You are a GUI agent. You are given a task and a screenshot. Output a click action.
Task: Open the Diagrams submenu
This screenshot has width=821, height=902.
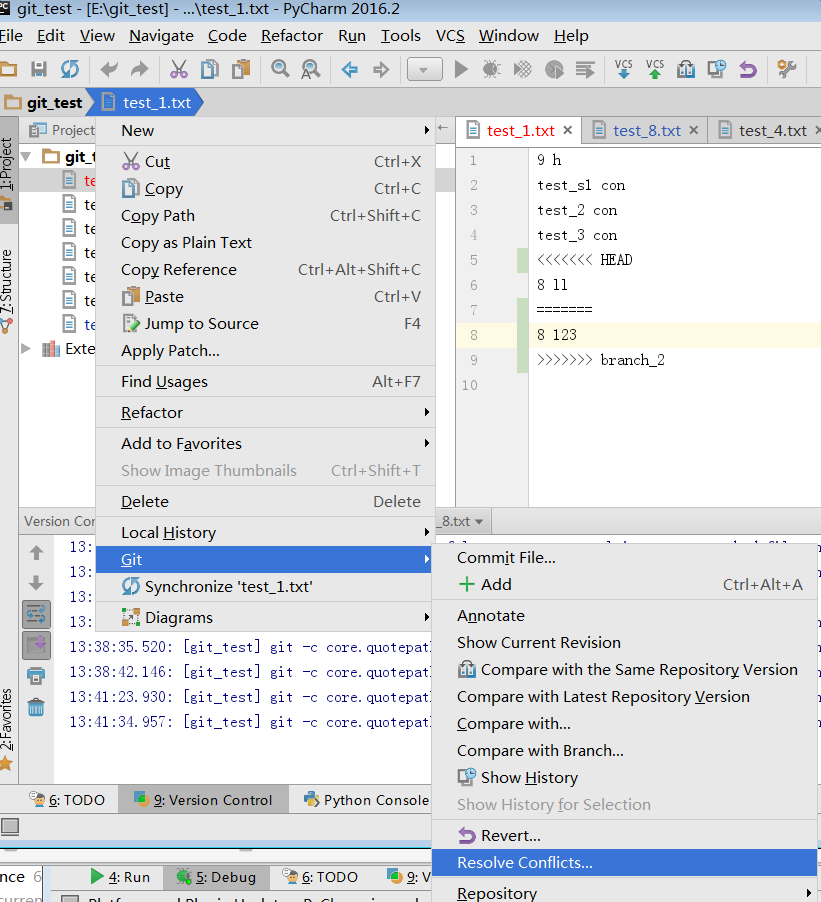[x=264, y=618]
